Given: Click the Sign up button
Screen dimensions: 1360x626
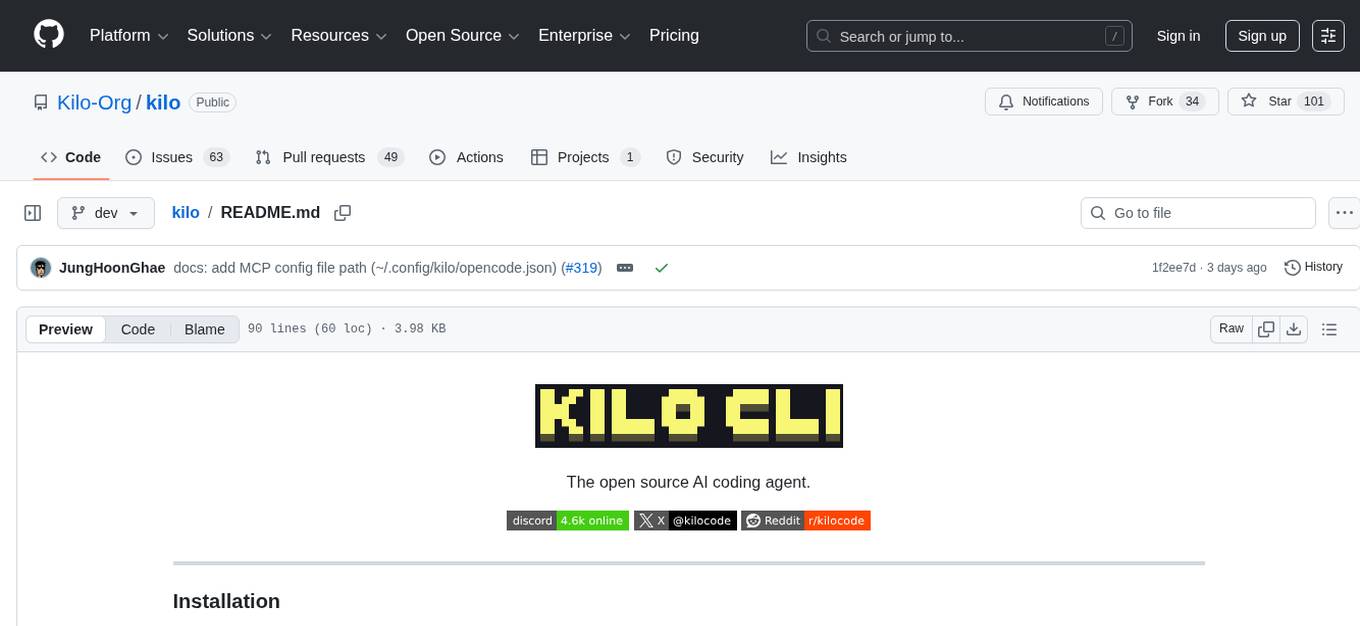Looking at the screenshot, I should click(x=1261, y=35).
